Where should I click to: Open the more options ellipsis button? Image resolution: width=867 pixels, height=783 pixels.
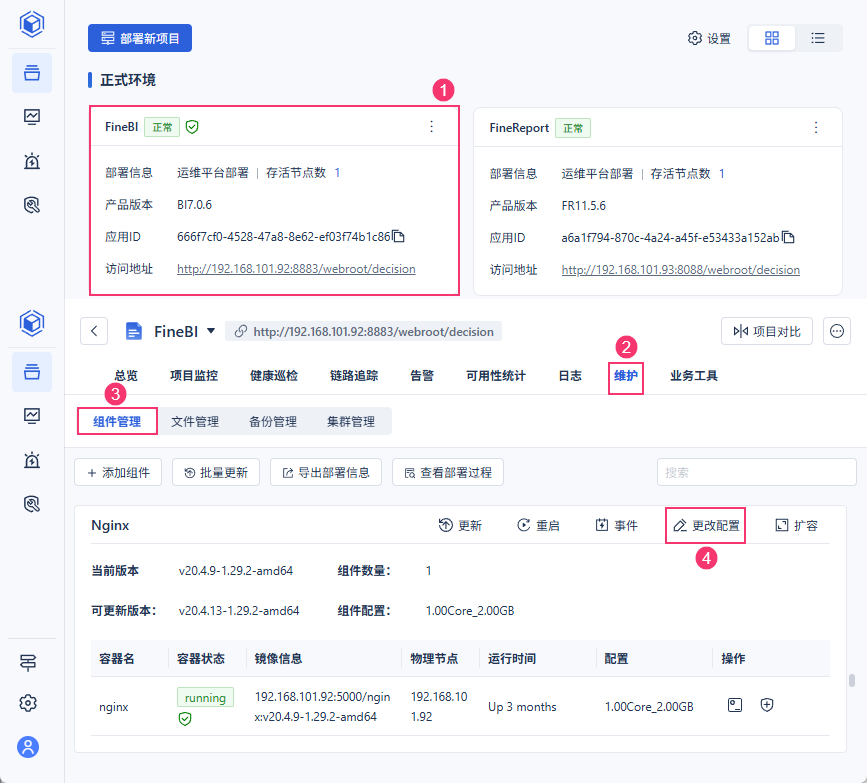tap(837, 331)
